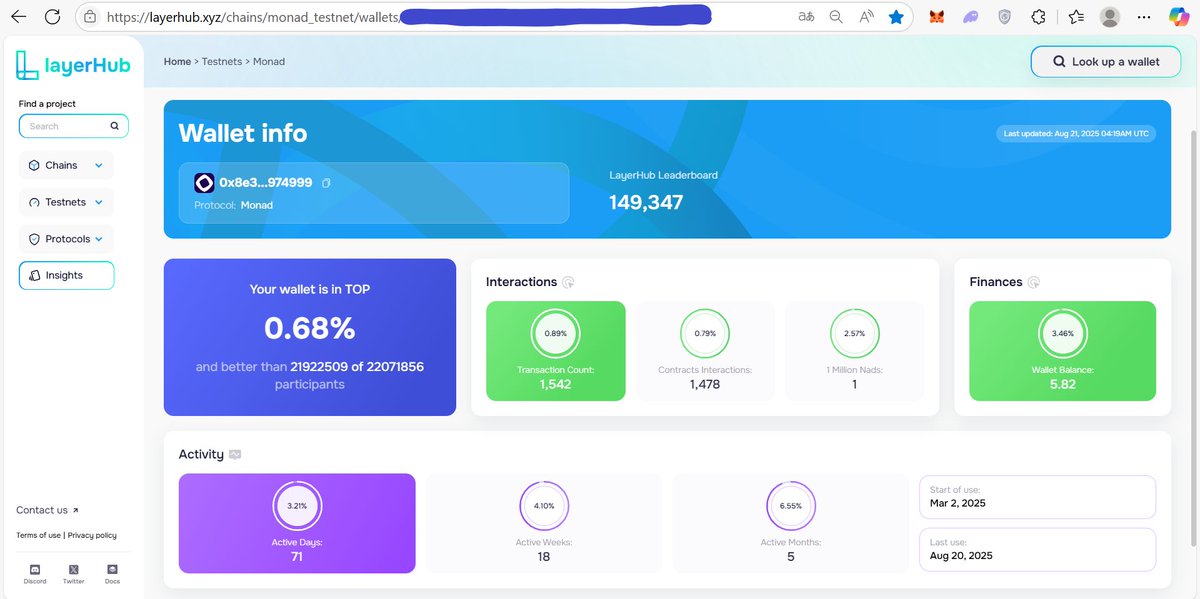Launch Copilot from the toolbar
1200x599 pixels.
point(1180,17)
